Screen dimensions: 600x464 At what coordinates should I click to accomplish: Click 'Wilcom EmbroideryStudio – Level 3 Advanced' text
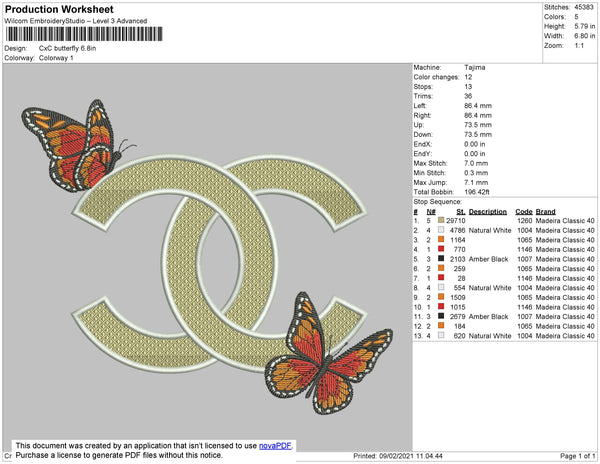coord(76,21)
